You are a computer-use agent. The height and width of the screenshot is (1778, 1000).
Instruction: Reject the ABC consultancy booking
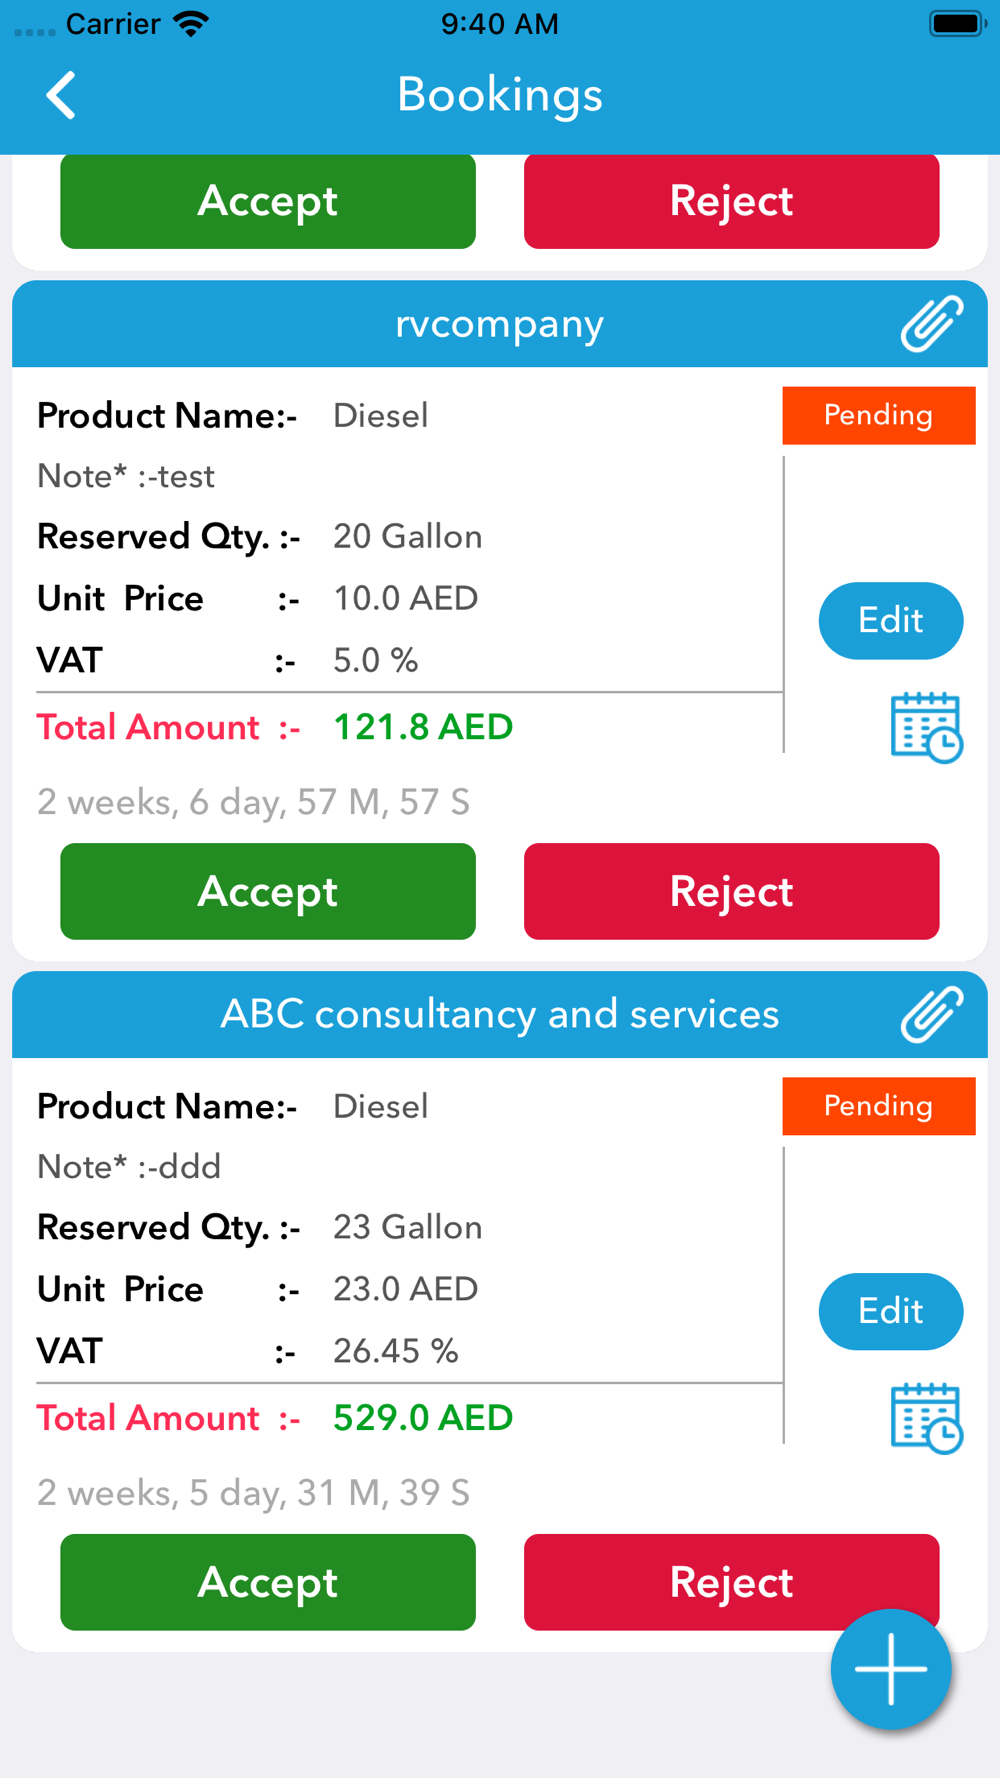pyautogui.click(x=732, y=1582)
